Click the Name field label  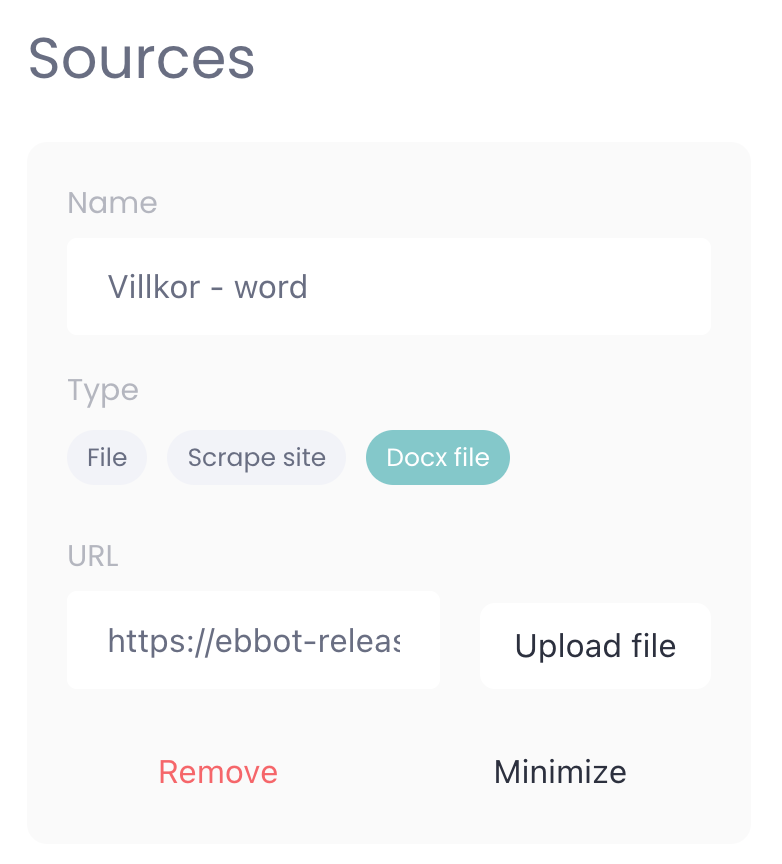pos(112,203)
